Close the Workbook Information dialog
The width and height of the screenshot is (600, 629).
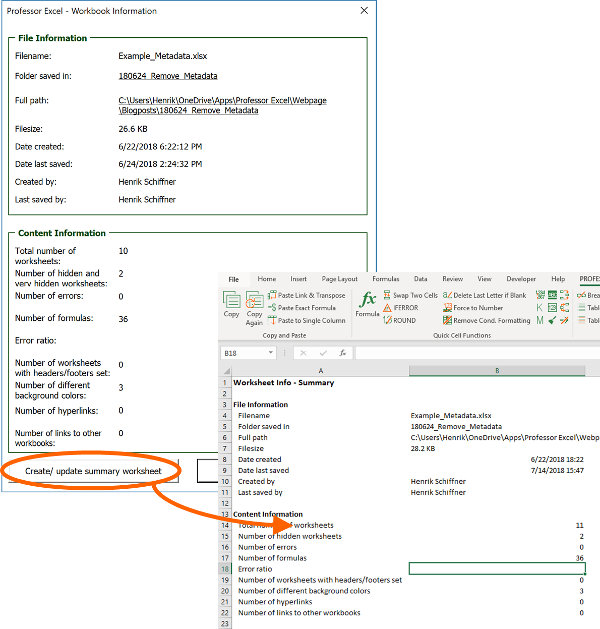(364, 10)
